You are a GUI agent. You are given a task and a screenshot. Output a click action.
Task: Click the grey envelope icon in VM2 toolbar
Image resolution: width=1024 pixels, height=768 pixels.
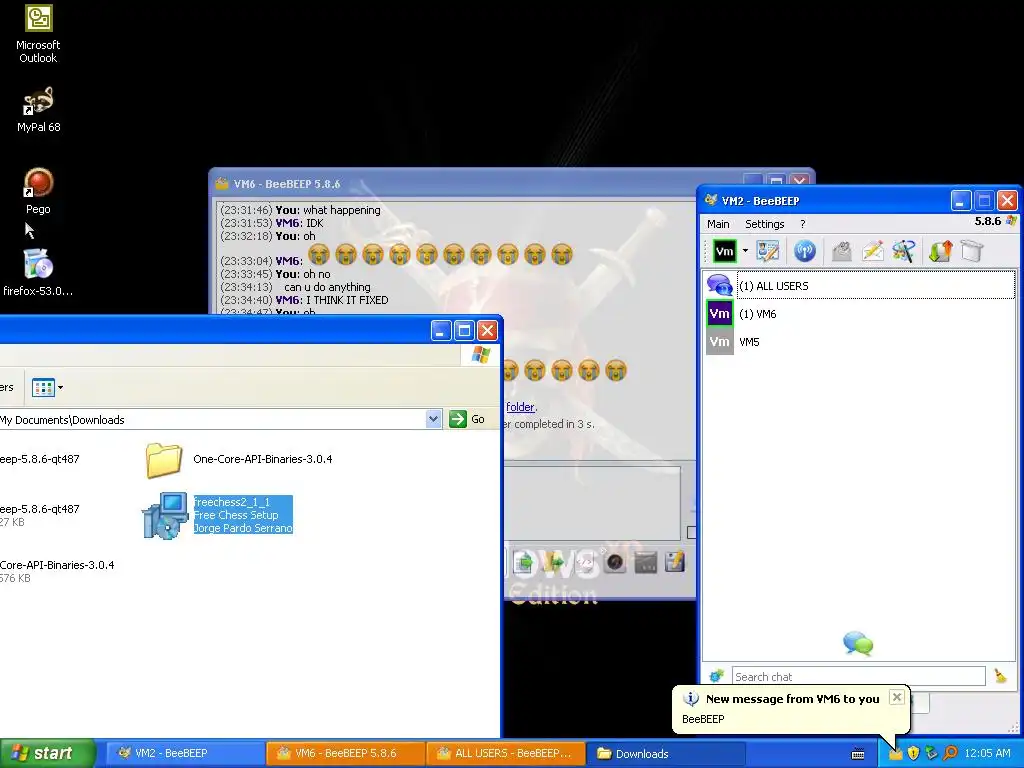coord(842,251)
